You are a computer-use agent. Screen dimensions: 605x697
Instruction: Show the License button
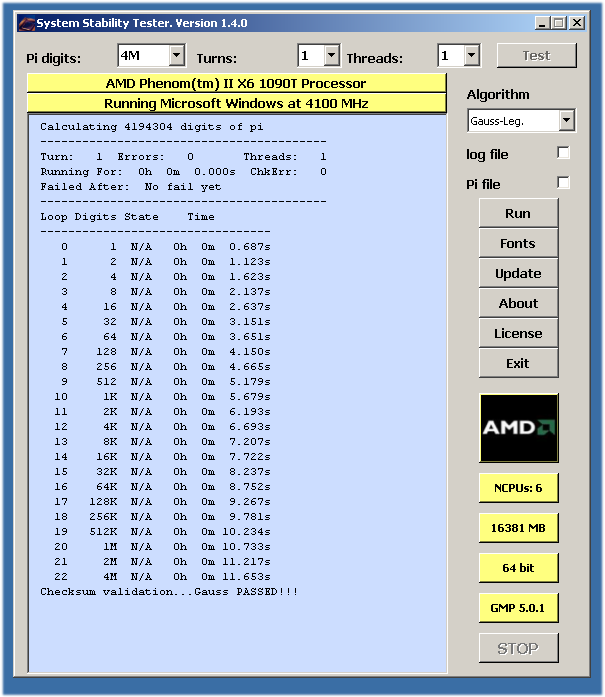[x=518, y=333]
